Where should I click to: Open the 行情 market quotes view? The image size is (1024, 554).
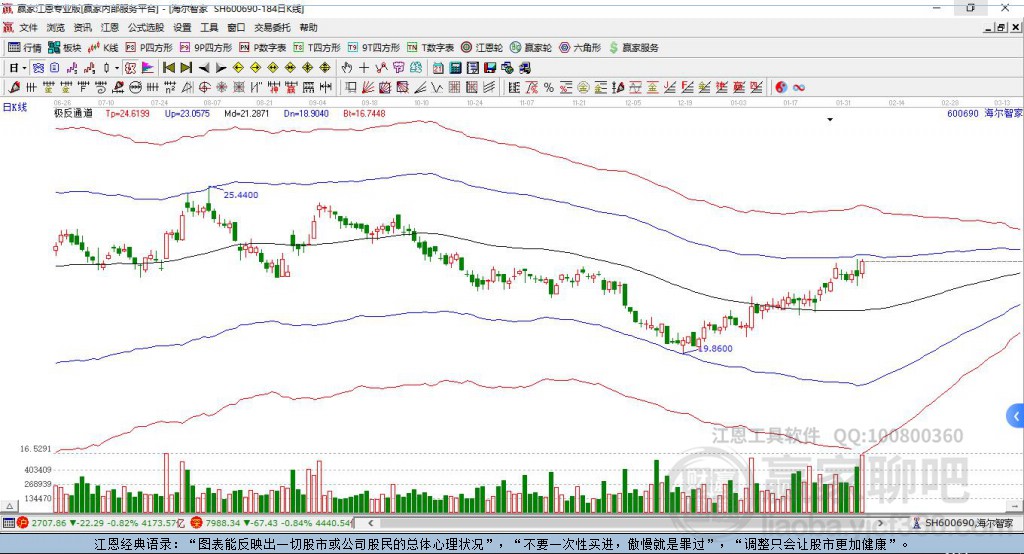[24, 48]
